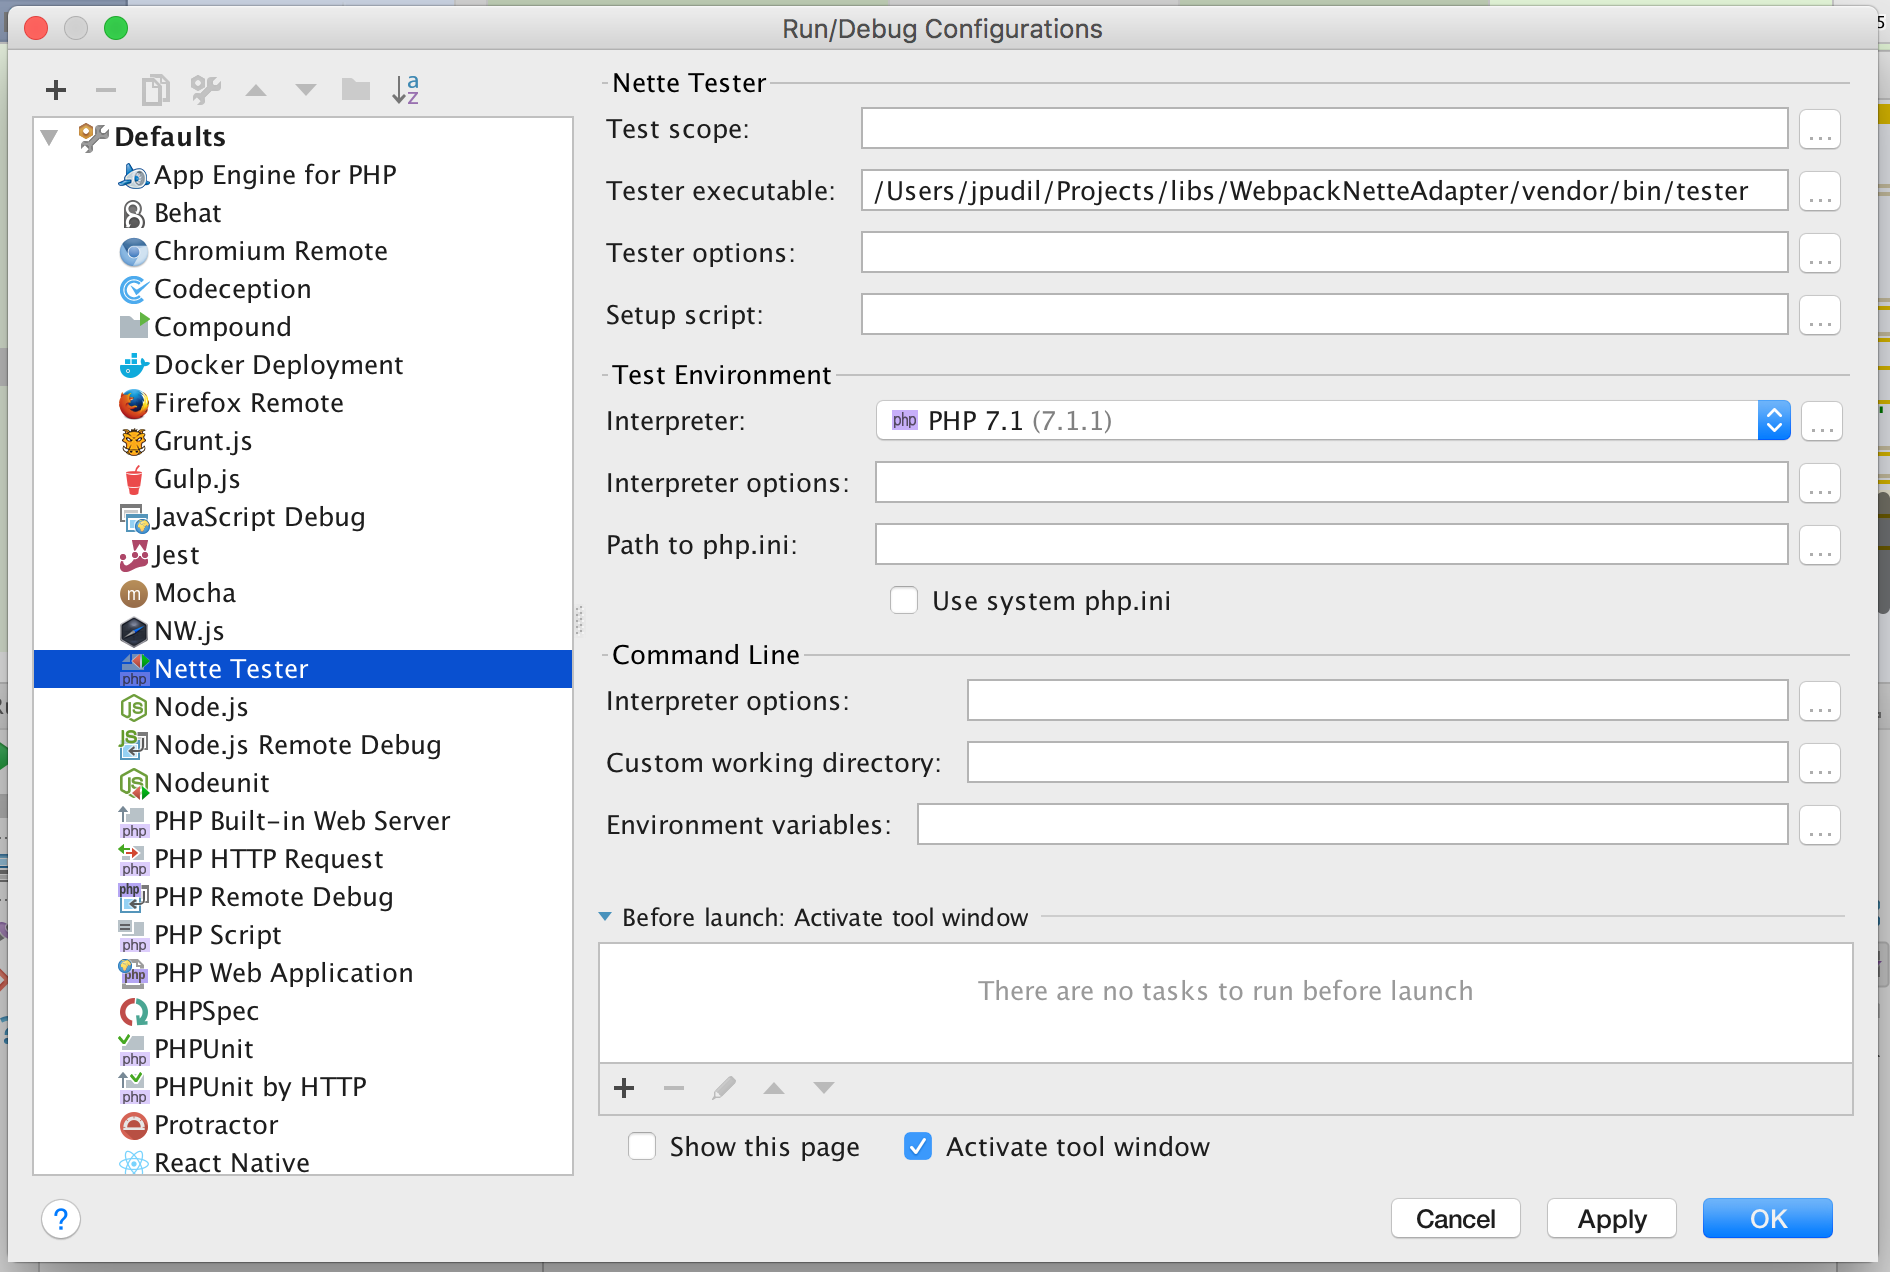The height and width of the screenshot is (1272, 1890).
Task: Select PHP HTTP Request defaults
Action: [x=268, y=859]
